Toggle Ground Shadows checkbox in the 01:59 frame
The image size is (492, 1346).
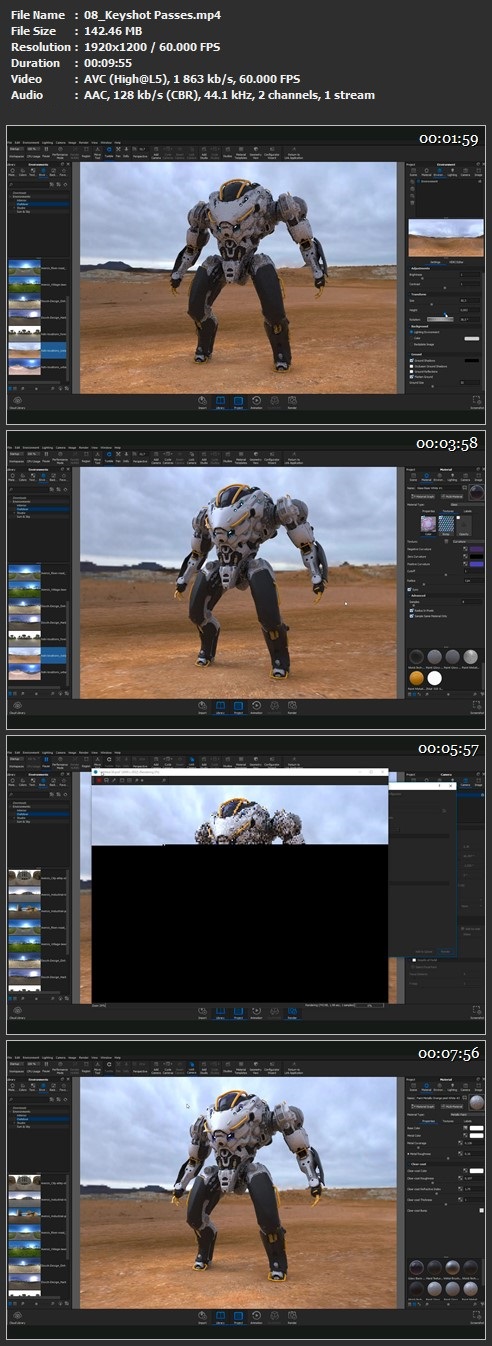[x=411, y=360]
